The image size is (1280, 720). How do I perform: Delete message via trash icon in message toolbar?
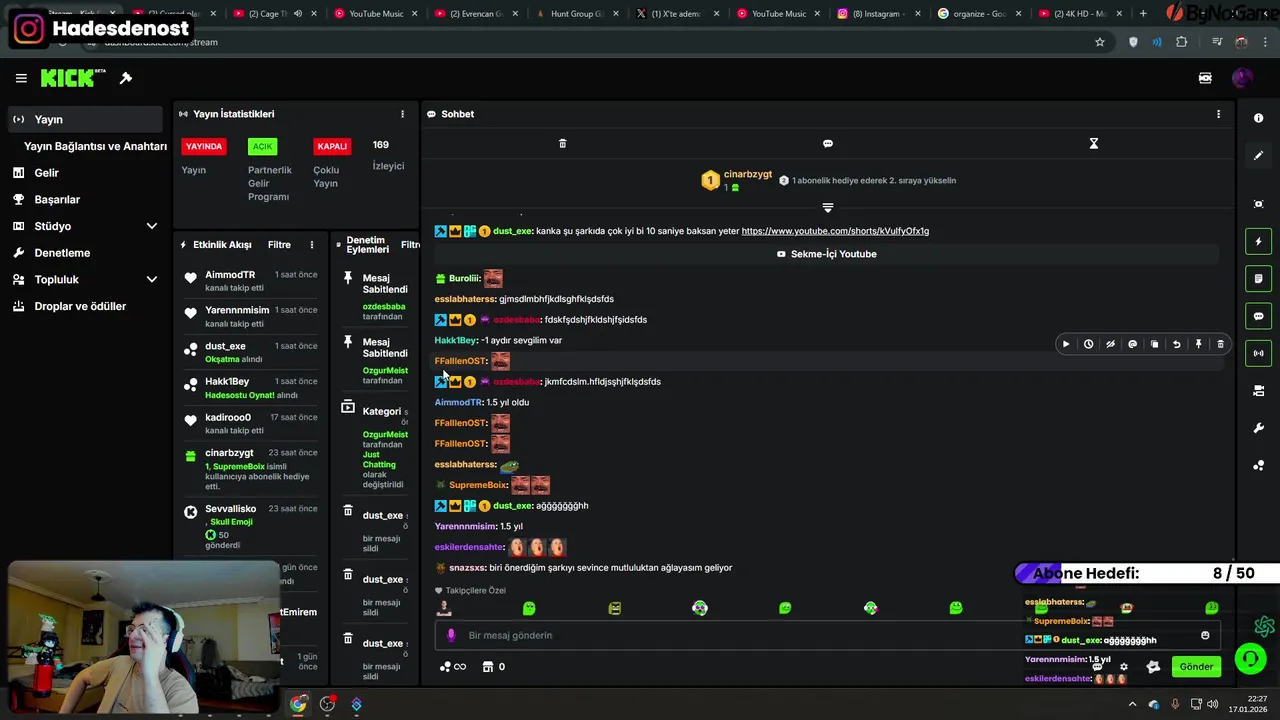tap(1220, 344)
